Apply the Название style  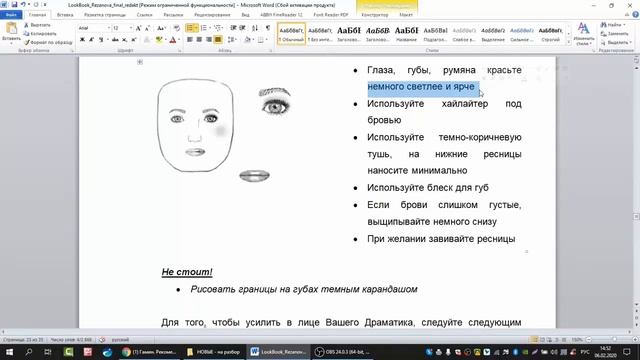[x=407, y=34]
